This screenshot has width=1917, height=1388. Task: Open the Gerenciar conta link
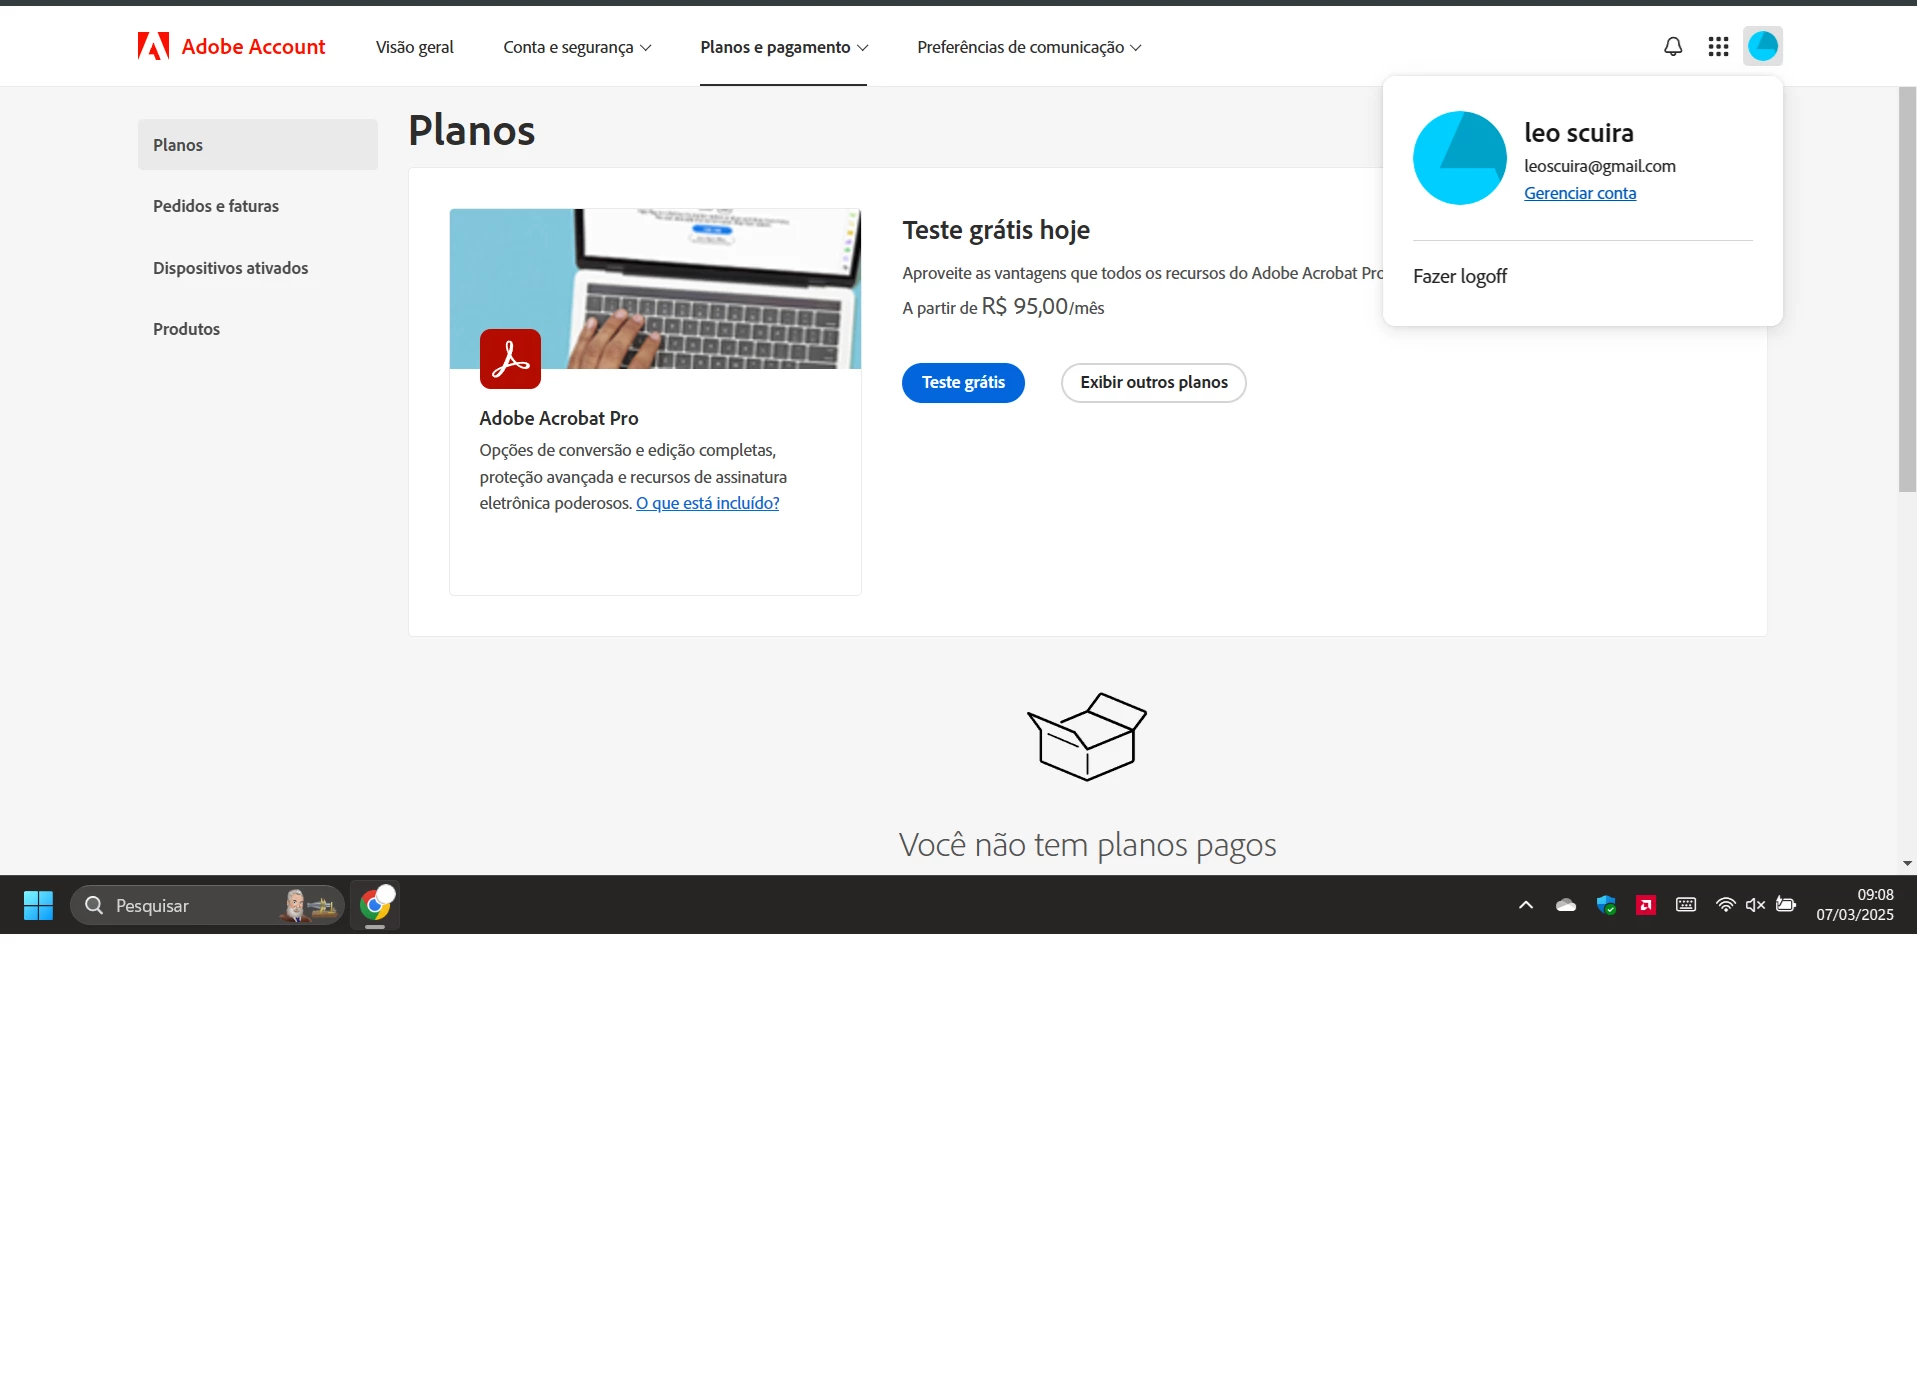1580,193
